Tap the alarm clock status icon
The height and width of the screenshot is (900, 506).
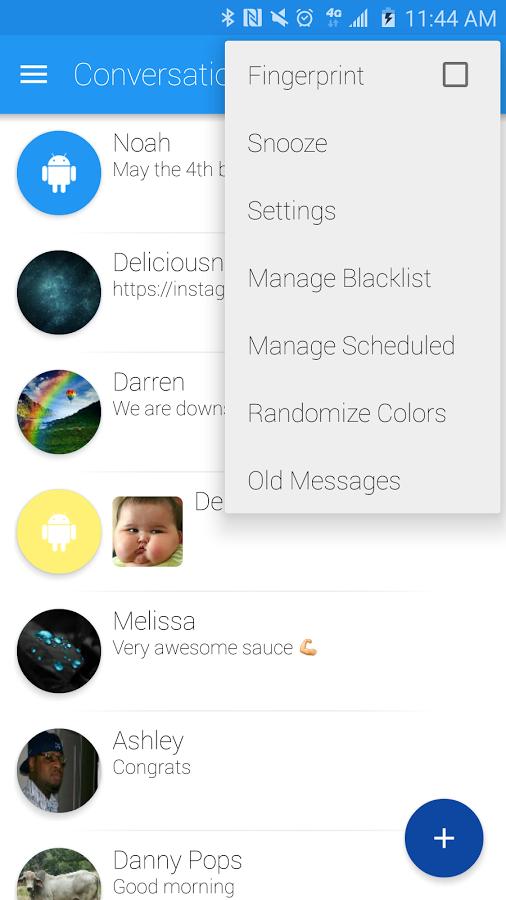pyautogui.click(x=305, y=18)
